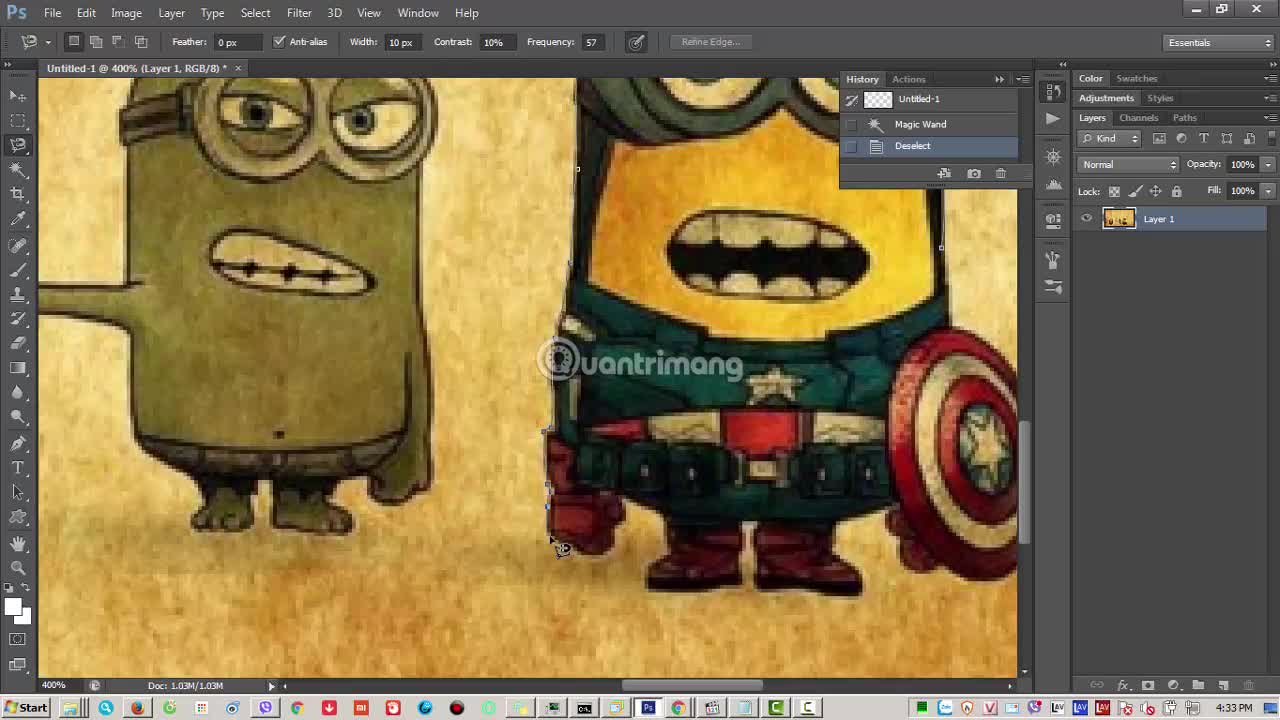Create new snapshot in History panel

(x=974, y=174)
